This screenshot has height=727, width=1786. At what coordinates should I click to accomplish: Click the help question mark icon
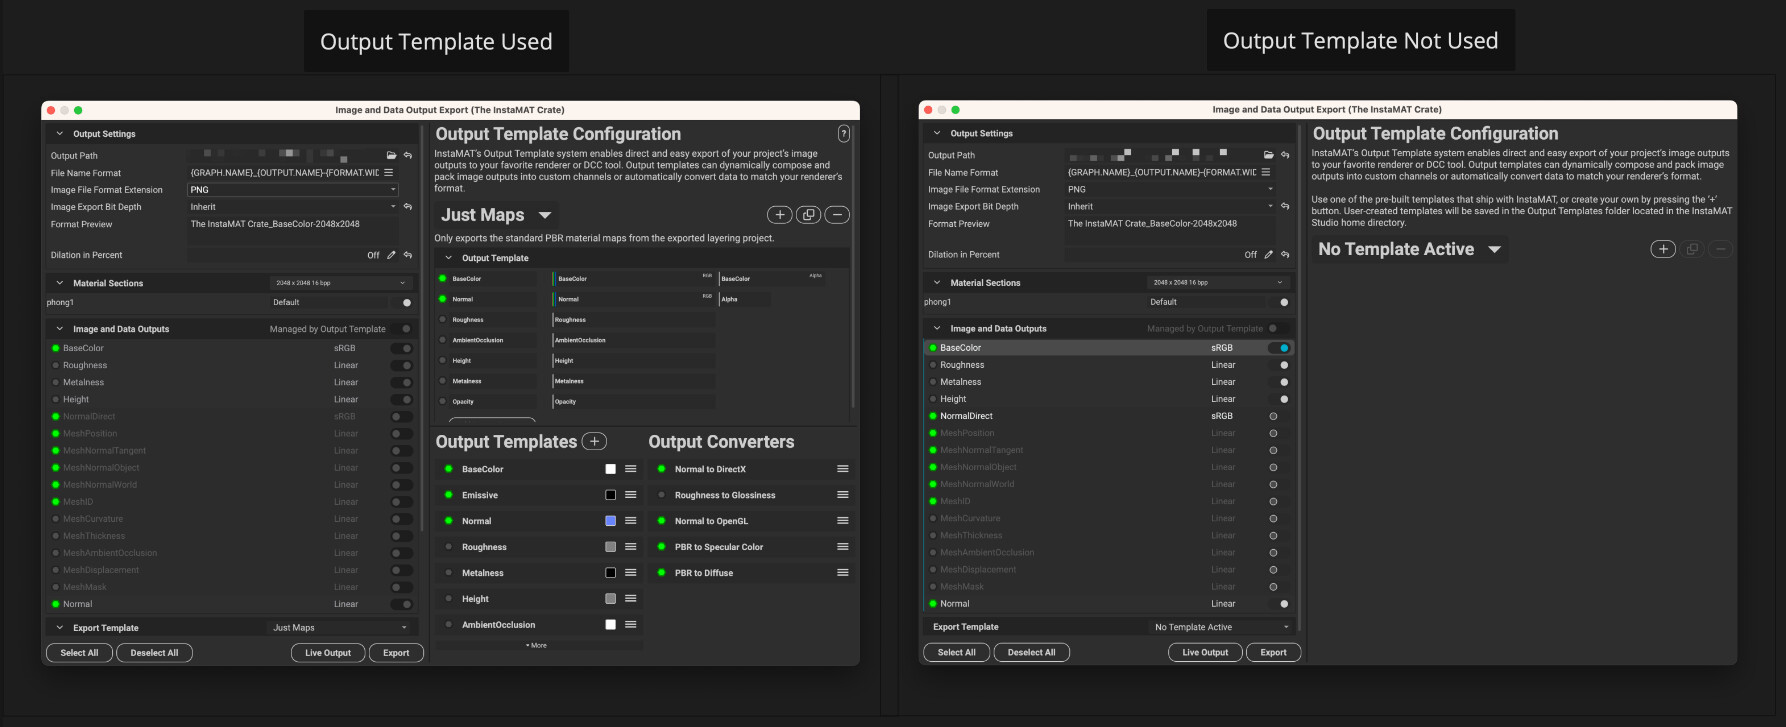[x=843, y=134]
